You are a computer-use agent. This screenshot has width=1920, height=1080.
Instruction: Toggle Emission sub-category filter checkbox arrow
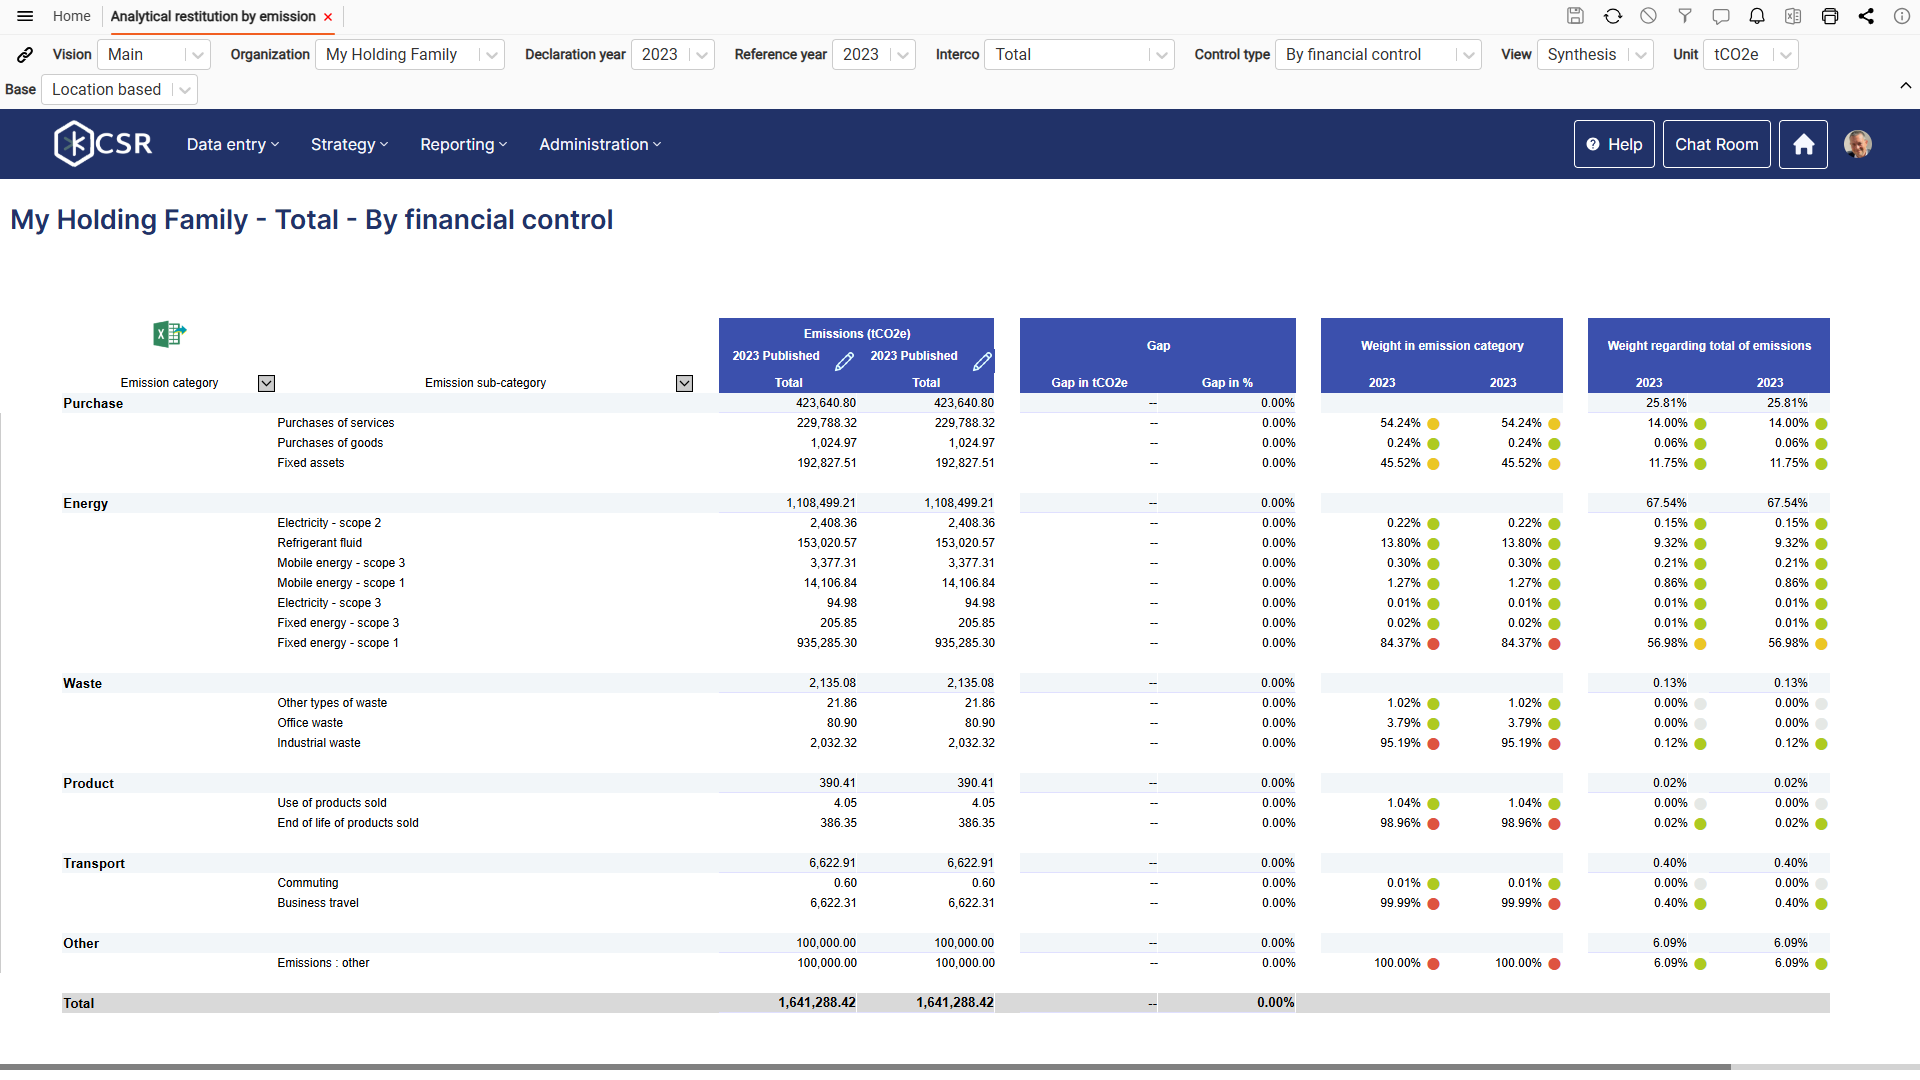(x=684, y=383)
